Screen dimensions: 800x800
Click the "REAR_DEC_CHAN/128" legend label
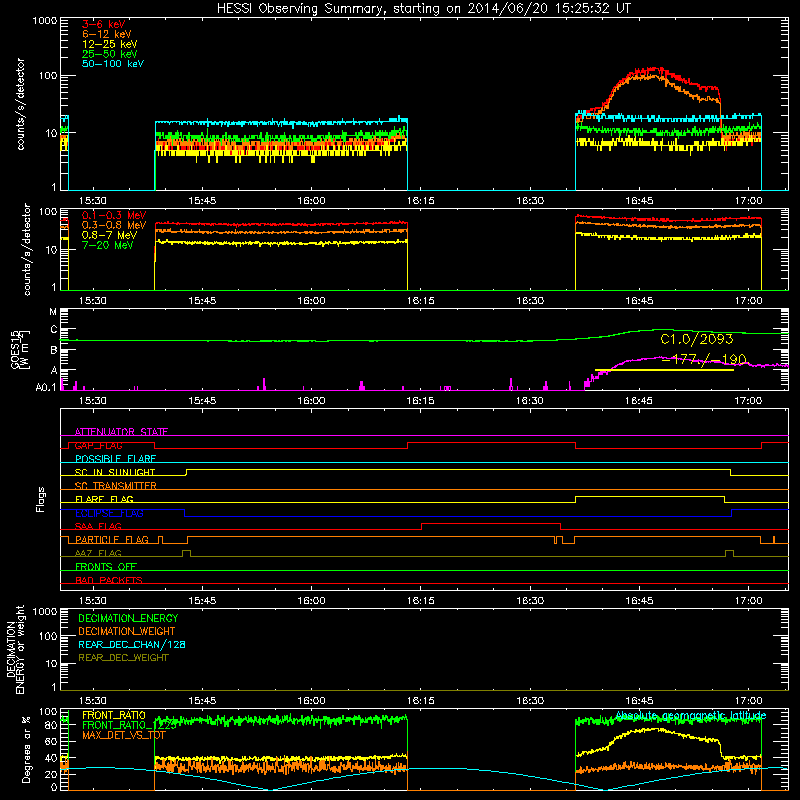[x=132, y=645]
